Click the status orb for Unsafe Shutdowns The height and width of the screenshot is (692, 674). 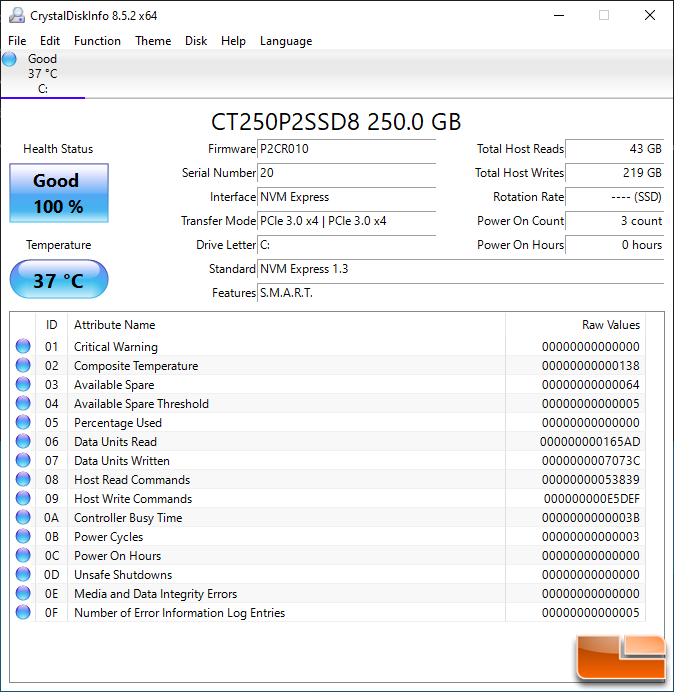[x=23, y=574]
